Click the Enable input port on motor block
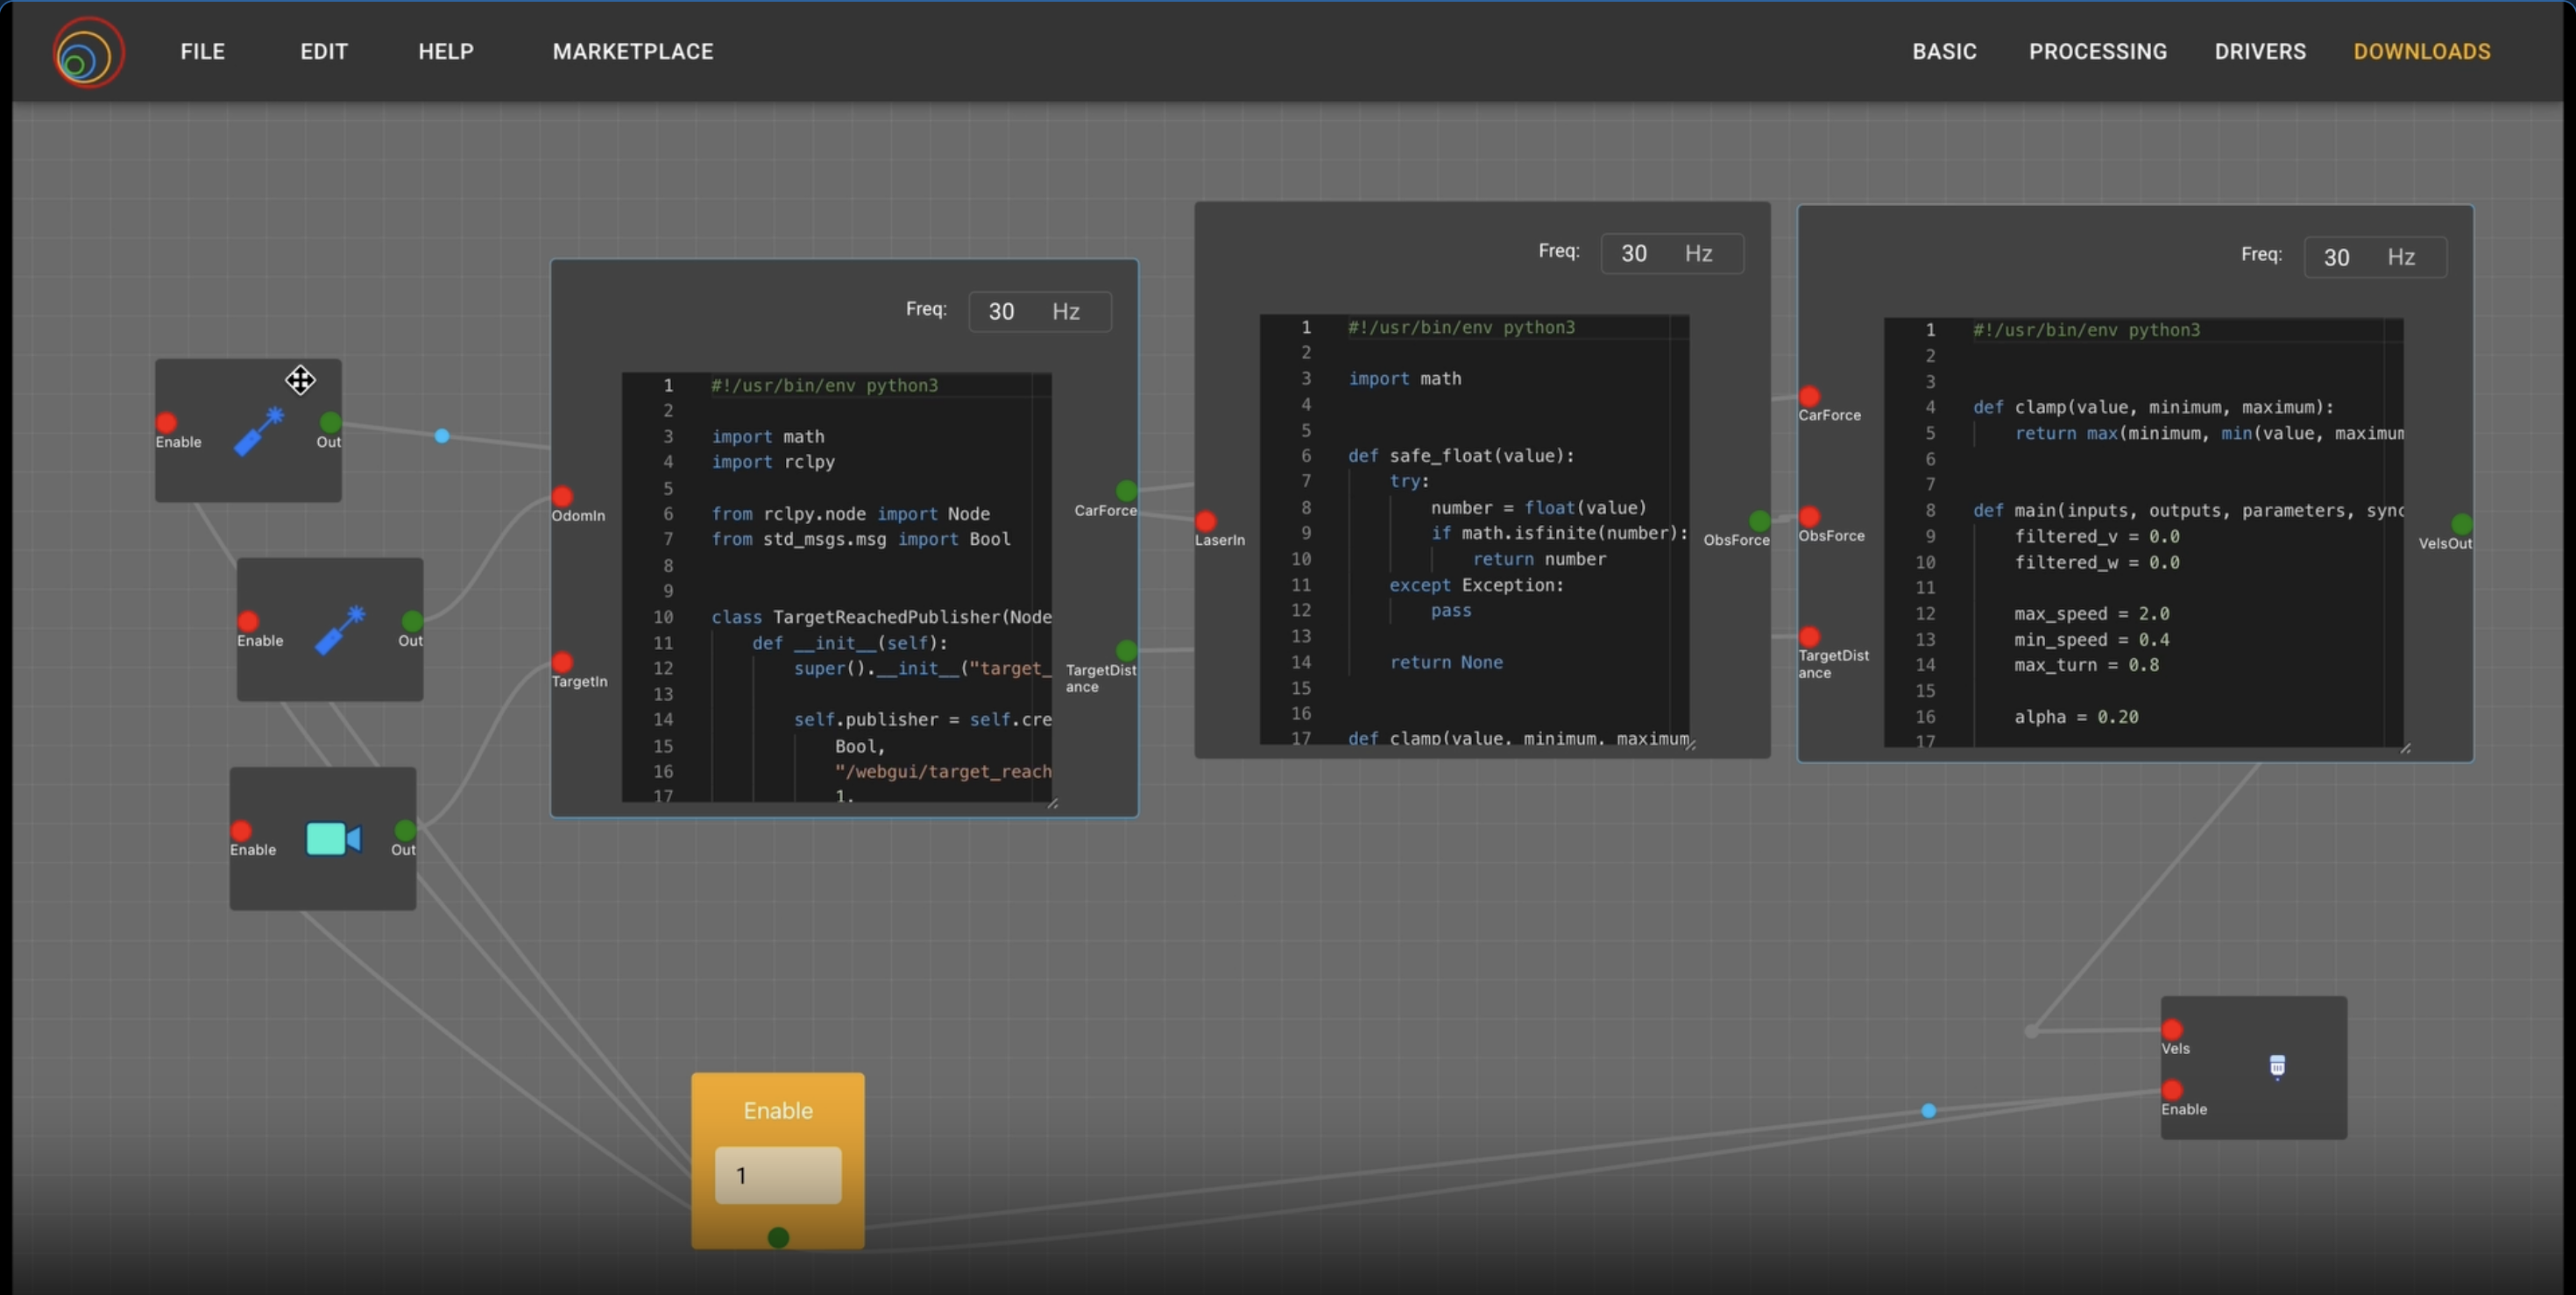The width and height of the screenshot is (2576, 1295). (2172, 1090)
